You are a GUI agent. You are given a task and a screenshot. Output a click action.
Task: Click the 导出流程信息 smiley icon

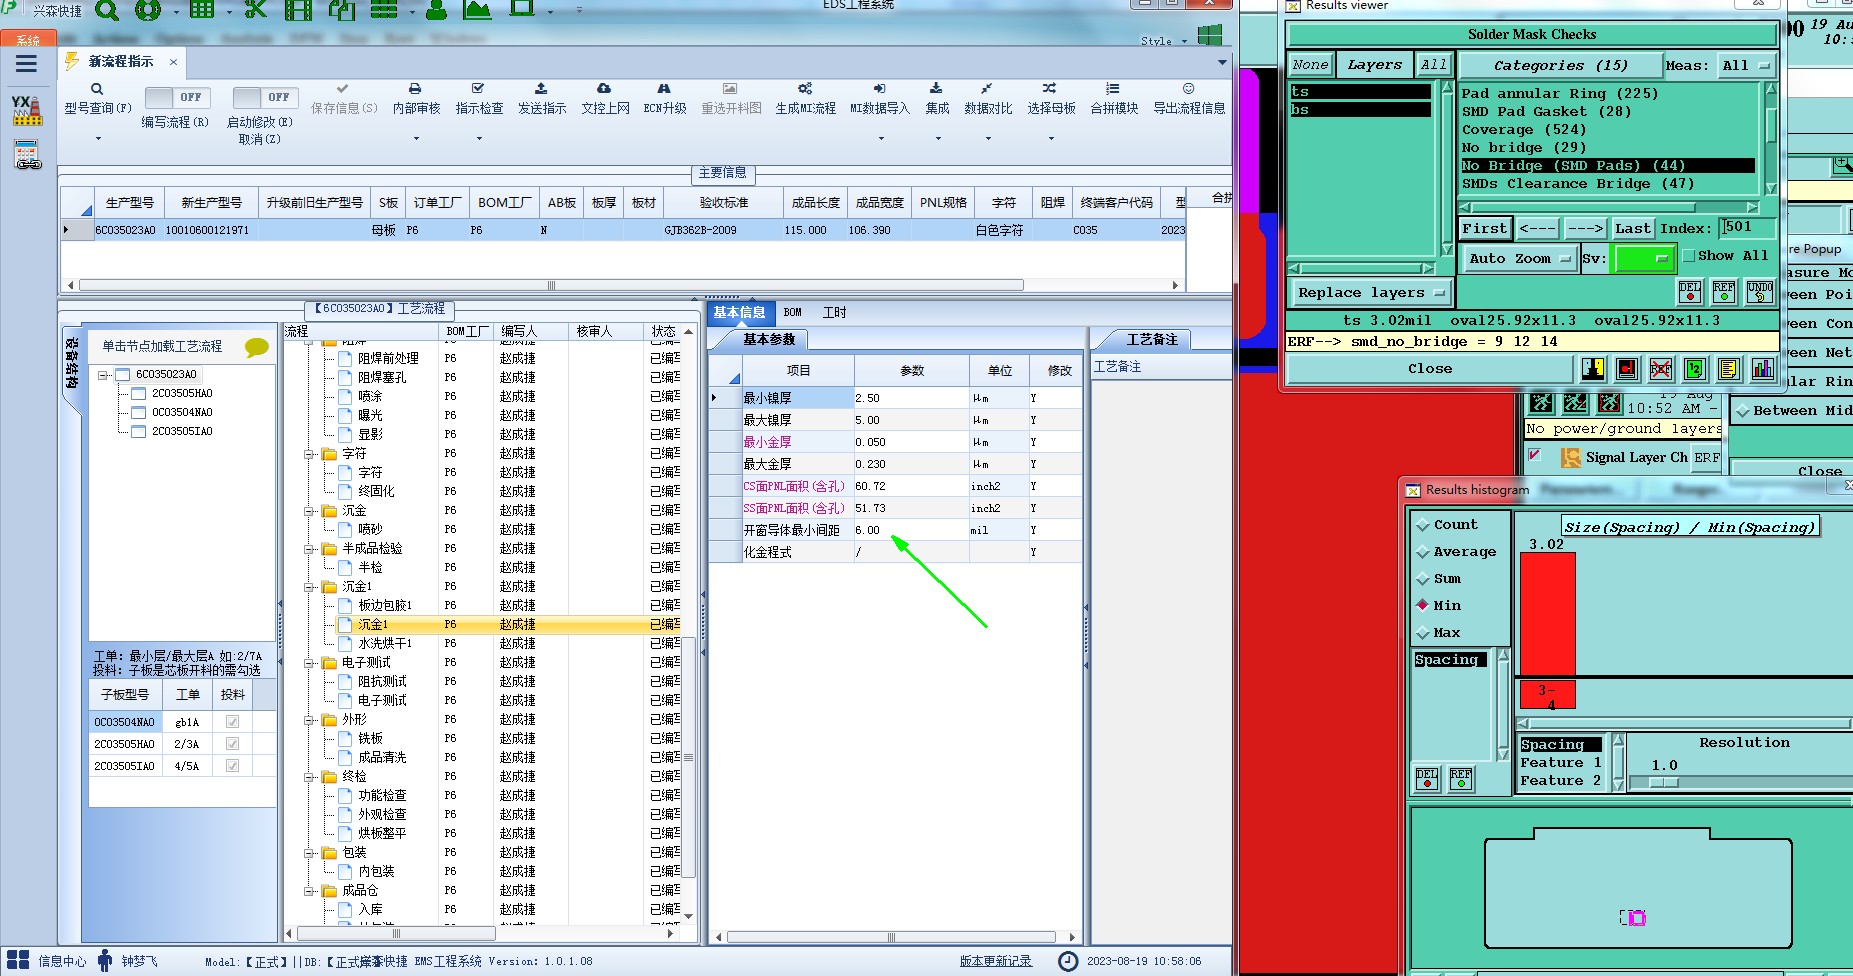point(1188,89)
